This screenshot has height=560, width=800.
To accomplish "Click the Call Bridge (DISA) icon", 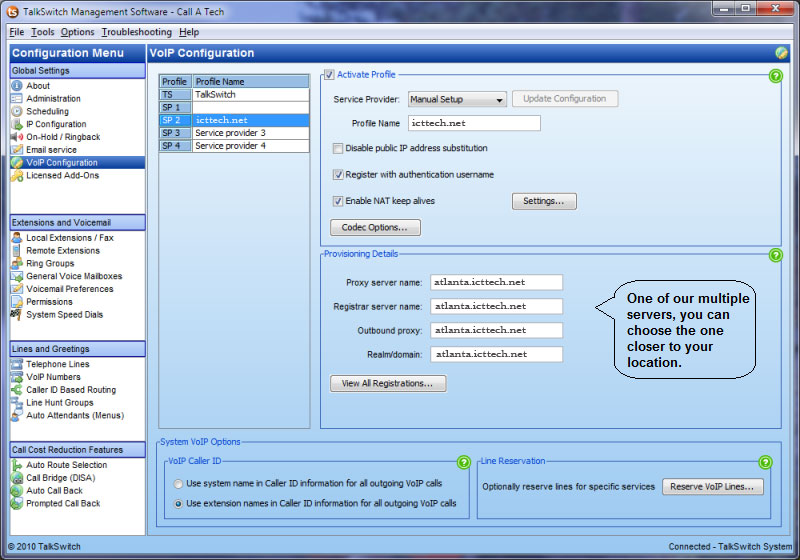I will [x=17, y=478].
